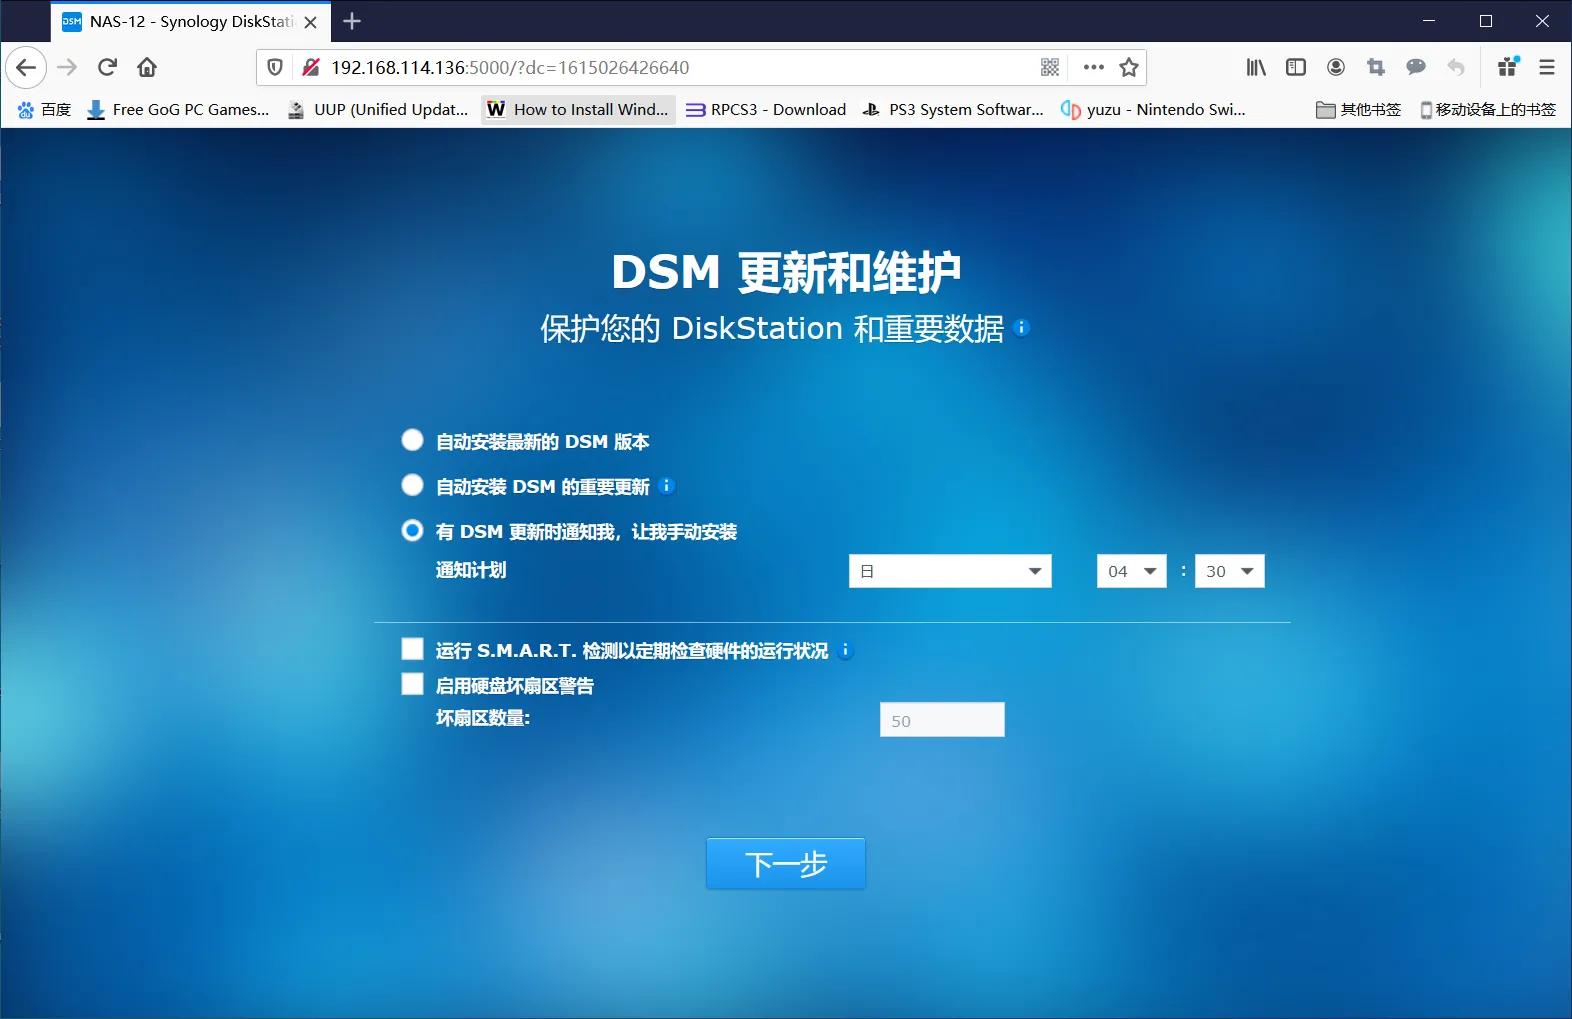
Task: Click the tracking protection shield icon
Action: pyautogui.click(x=275, y=68)
